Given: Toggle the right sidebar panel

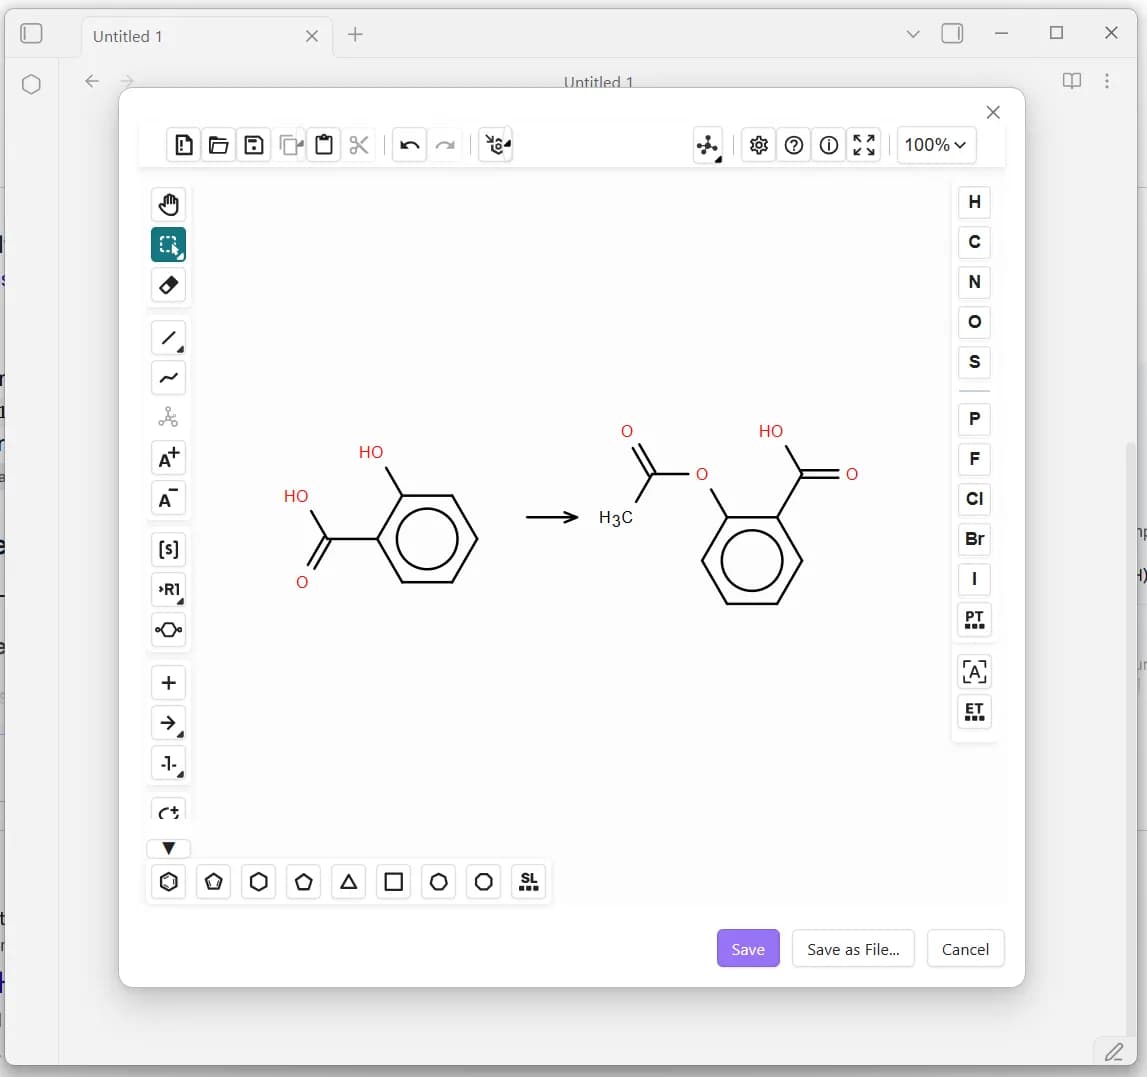Looking at the screenshot, I should click(952, 34).
